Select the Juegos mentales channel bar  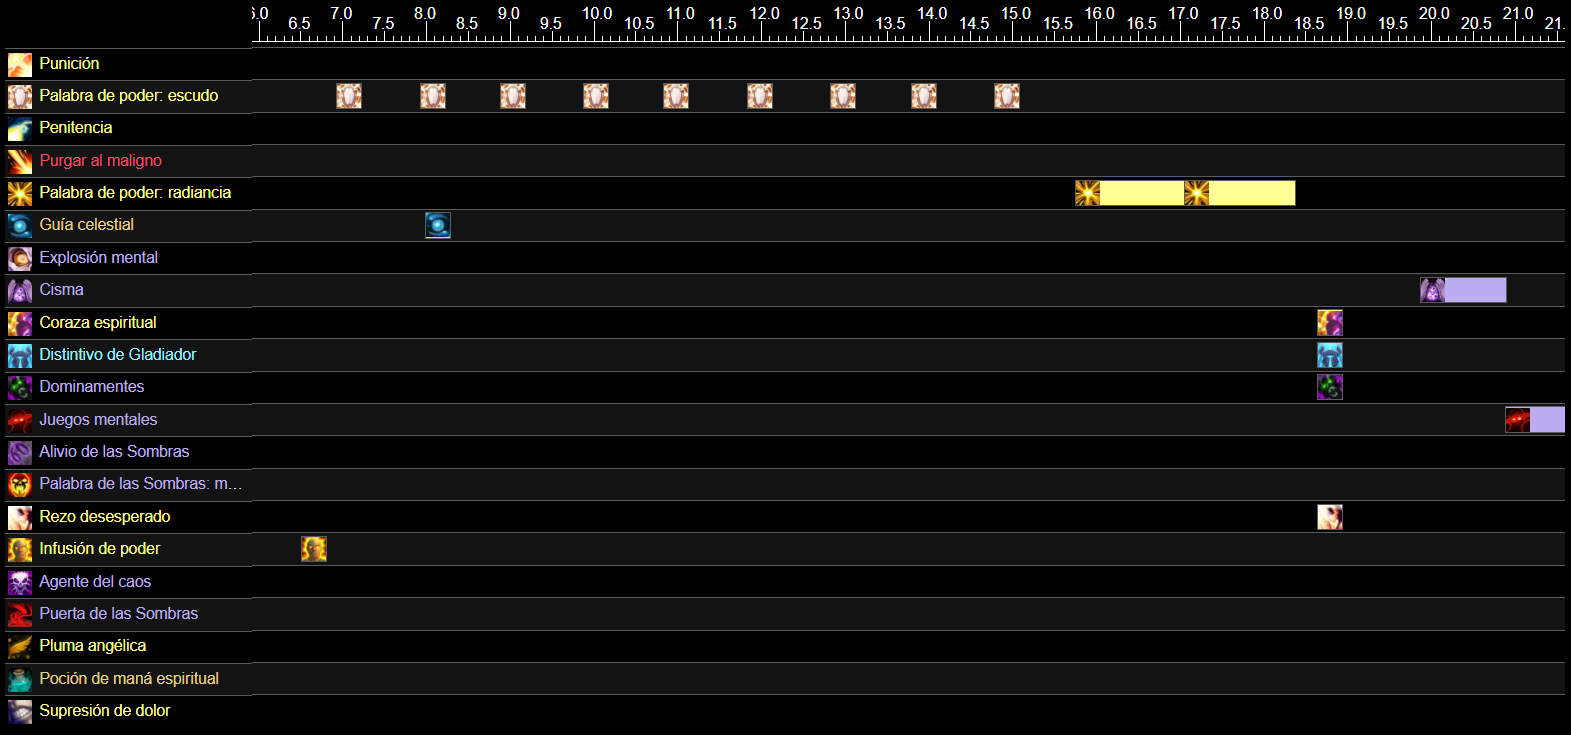click(1535, 420)
